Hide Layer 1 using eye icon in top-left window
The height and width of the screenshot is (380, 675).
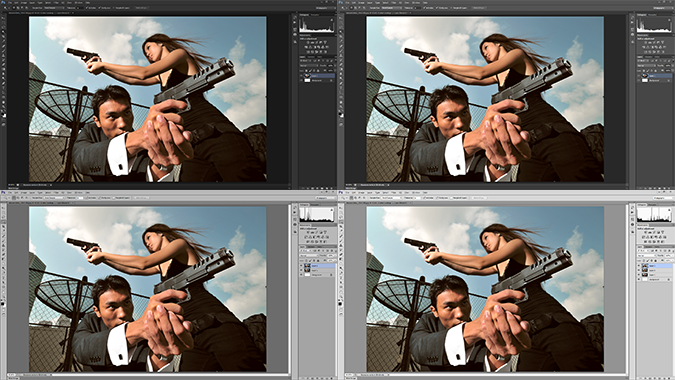click(x=301, y=76)
